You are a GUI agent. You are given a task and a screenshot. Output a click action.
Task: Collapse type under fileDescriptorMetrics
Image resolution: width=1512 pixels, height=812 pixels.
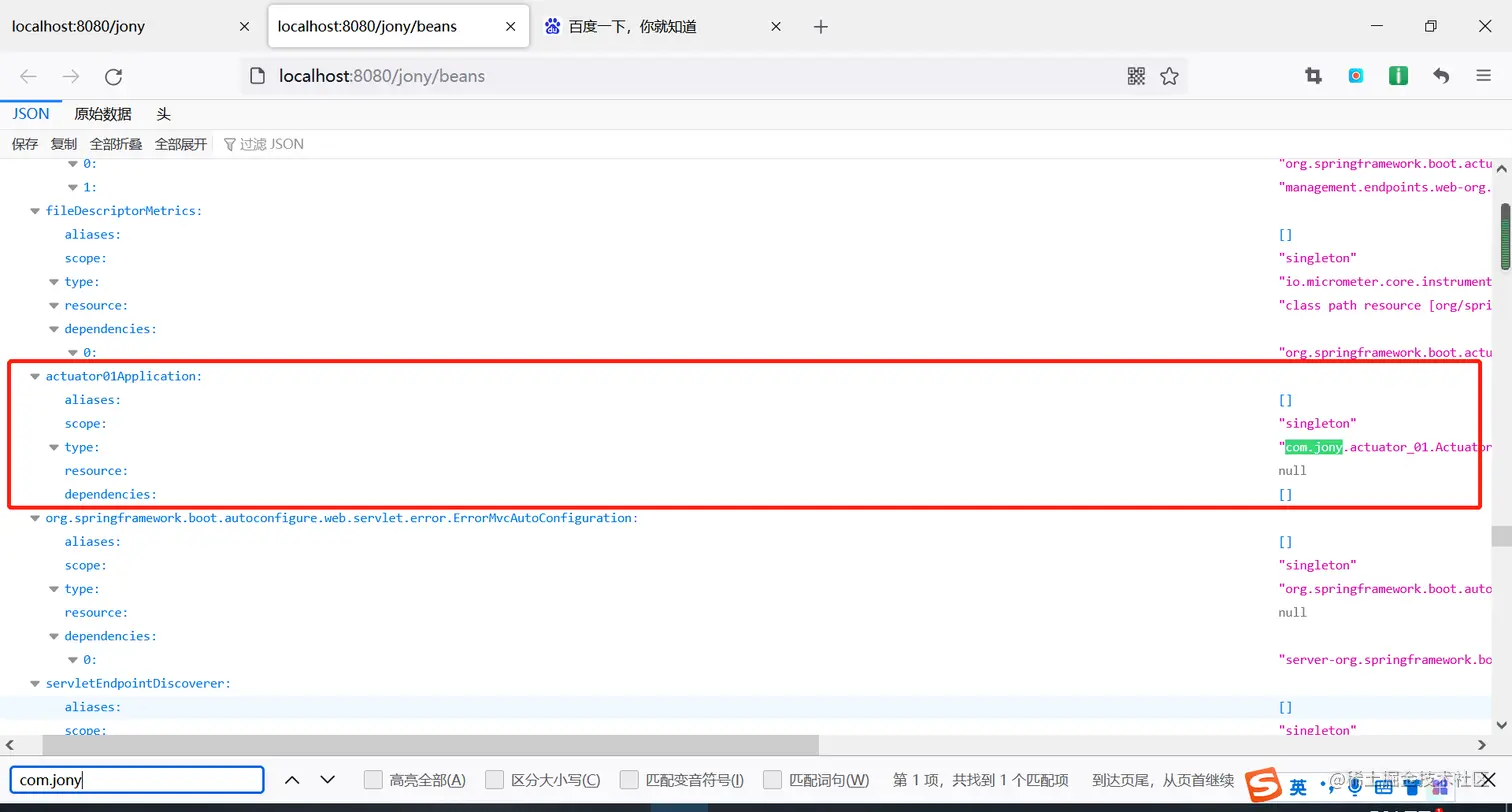54,282
